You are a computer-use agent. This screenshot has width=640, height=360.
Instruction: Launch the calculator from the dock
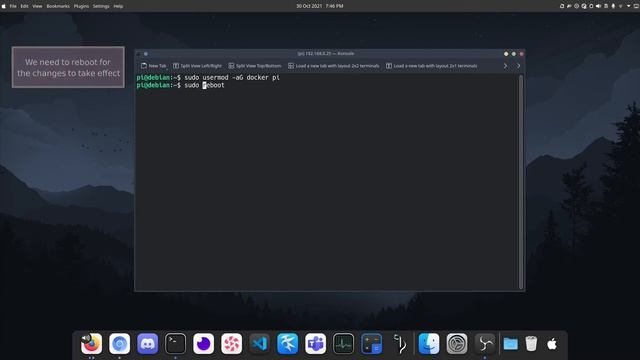pyautogui.click(x=371, y=344)
